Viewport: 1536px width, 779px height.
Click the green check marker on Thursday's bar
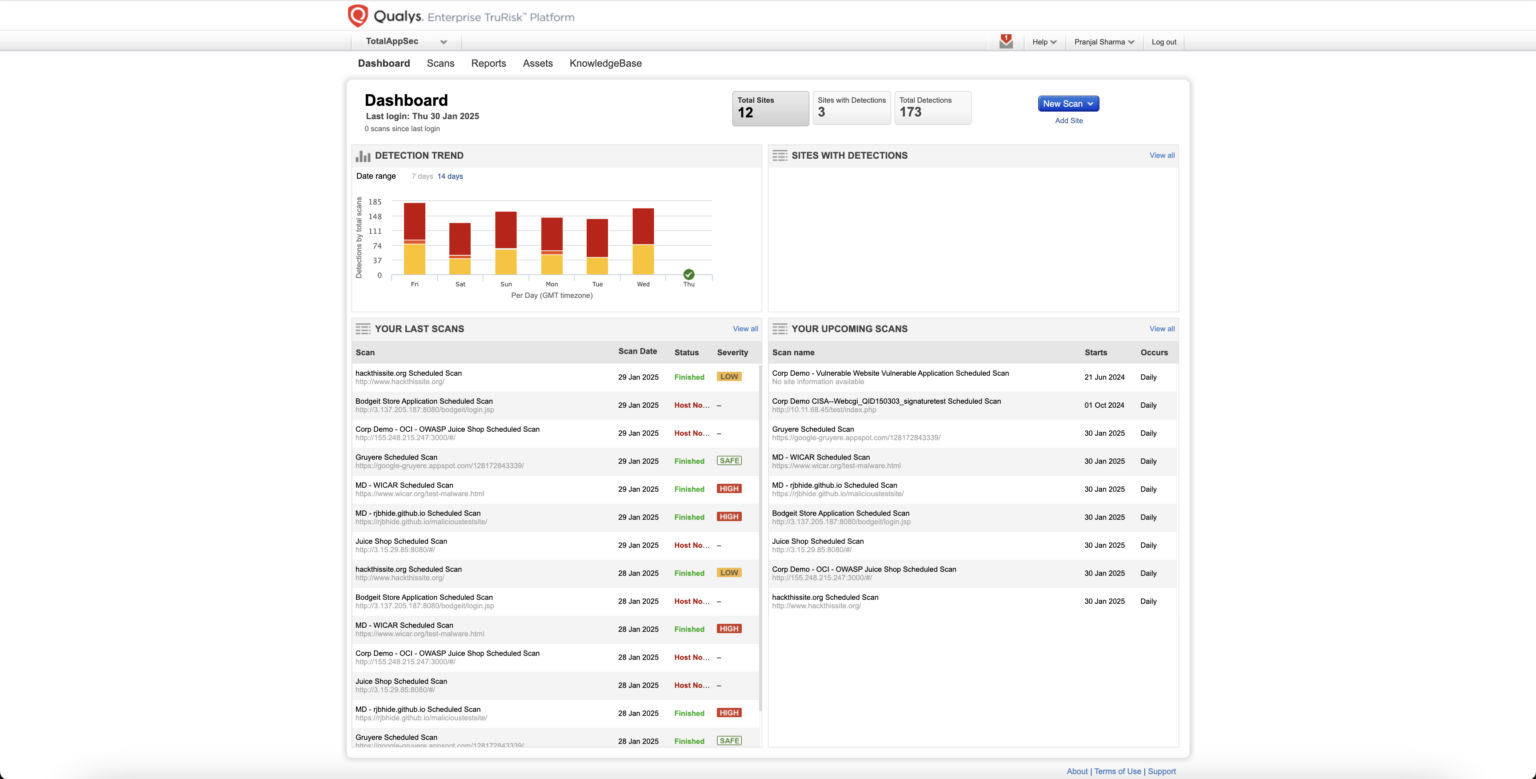point(688,272)
